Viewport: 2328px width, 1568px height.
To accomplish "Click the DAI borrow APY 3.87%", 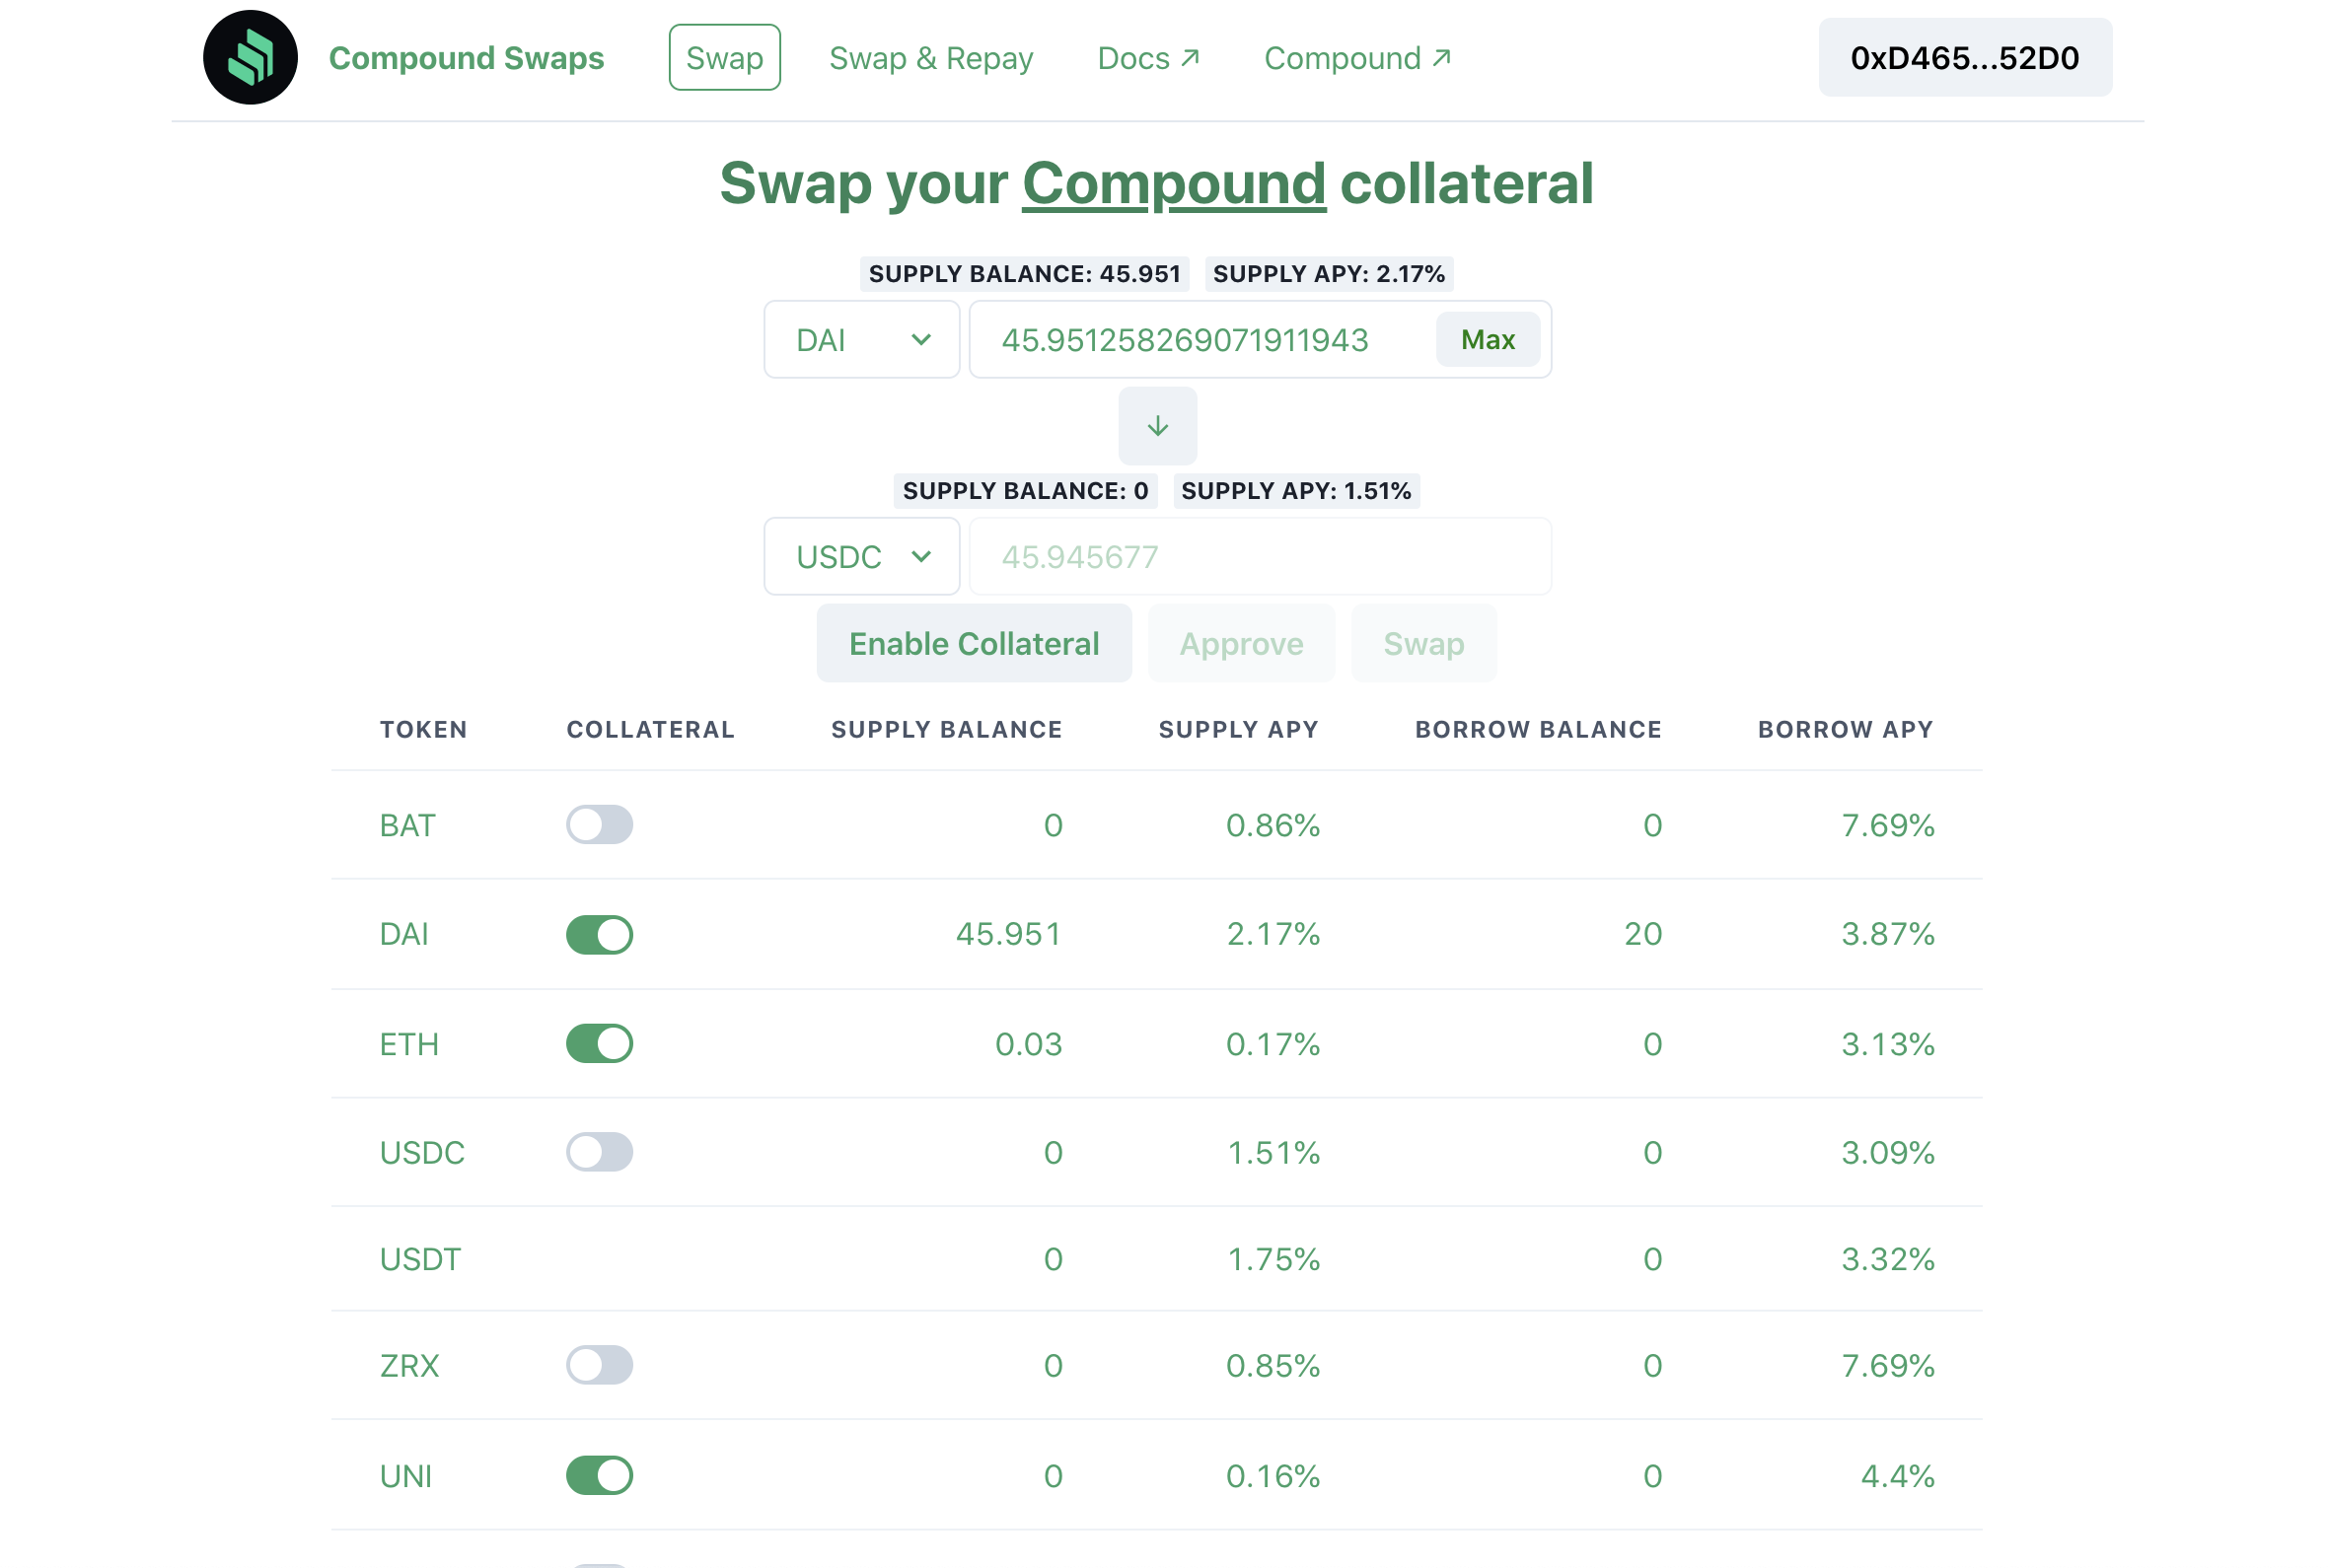I will tap(1887, 934).
